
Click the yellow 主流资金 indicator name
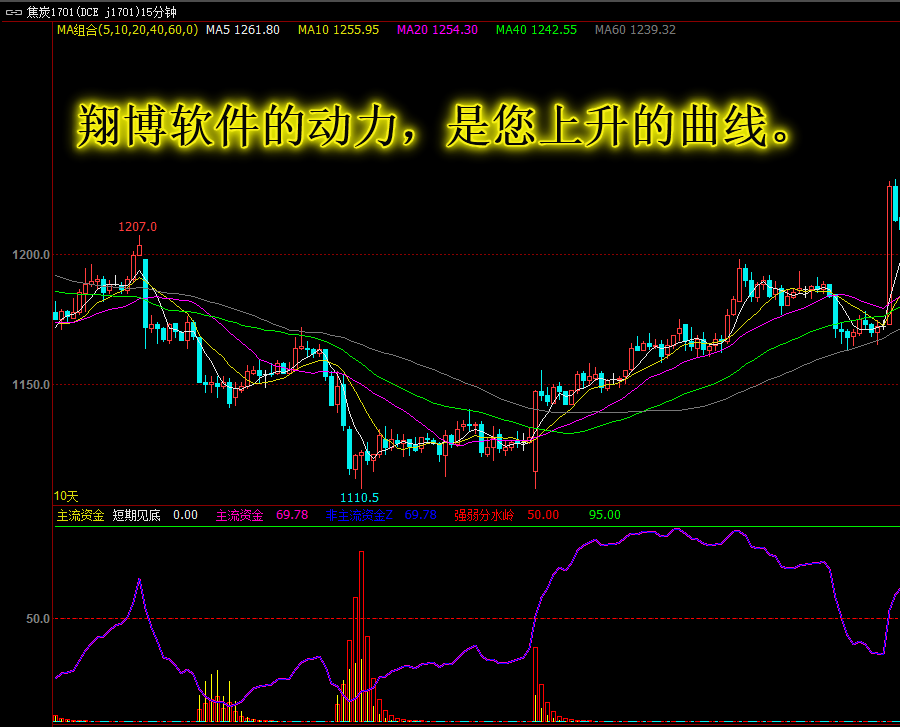coord(80,515)
